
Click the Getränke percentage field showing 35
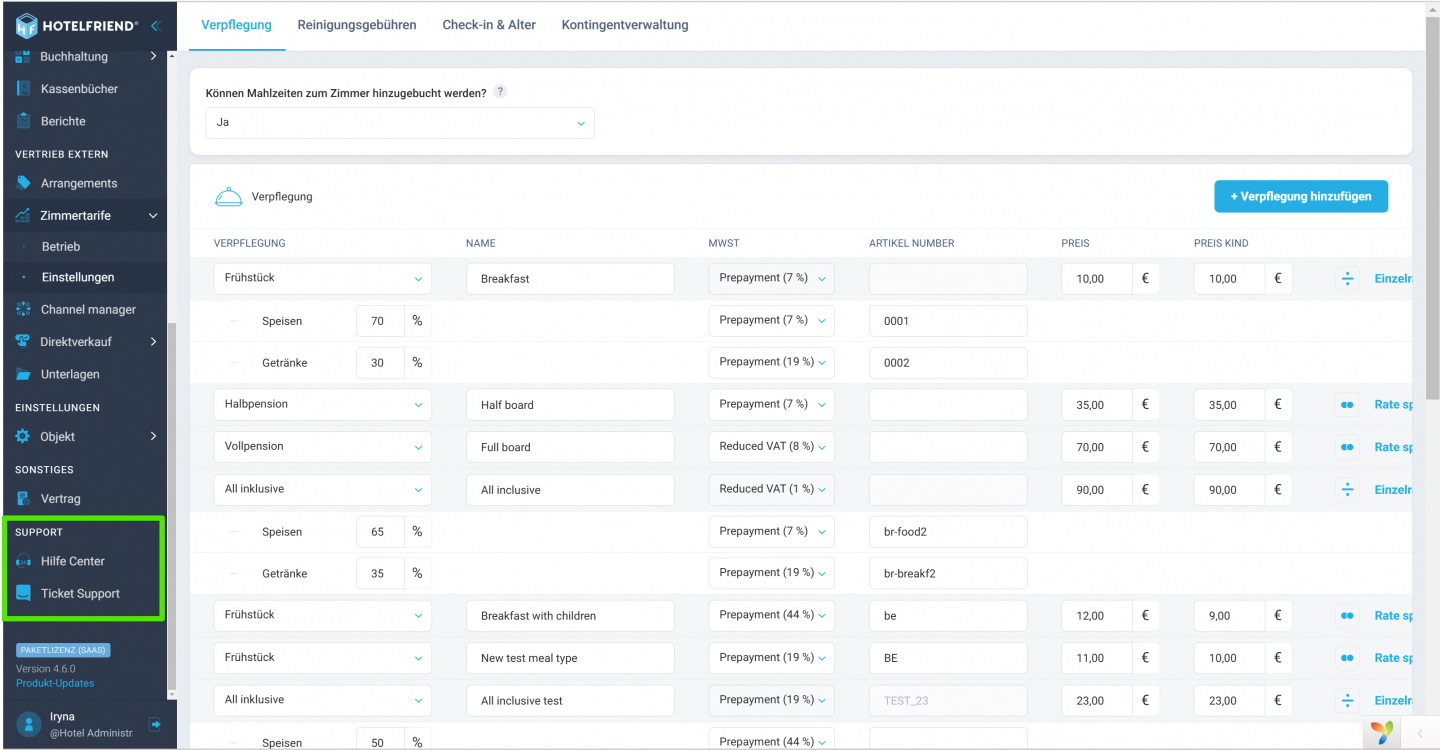point(381,574)
